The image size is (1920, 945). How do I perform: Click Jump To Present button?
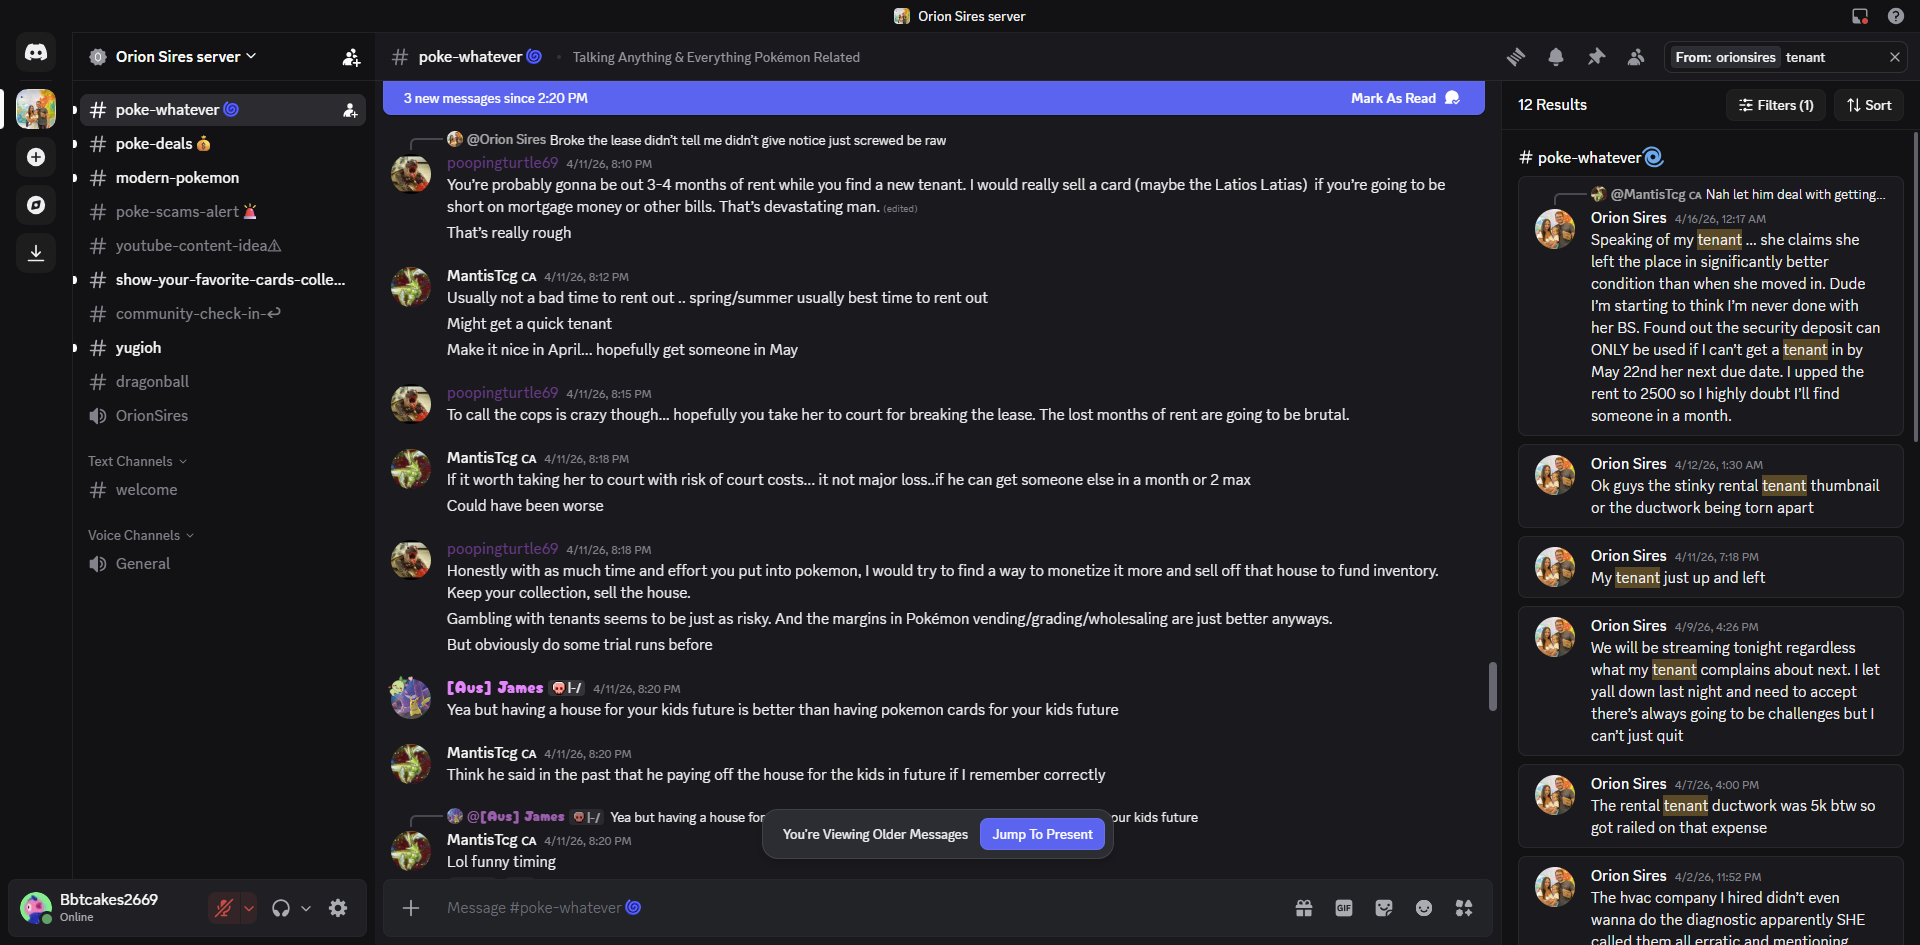coord(1042,834)
